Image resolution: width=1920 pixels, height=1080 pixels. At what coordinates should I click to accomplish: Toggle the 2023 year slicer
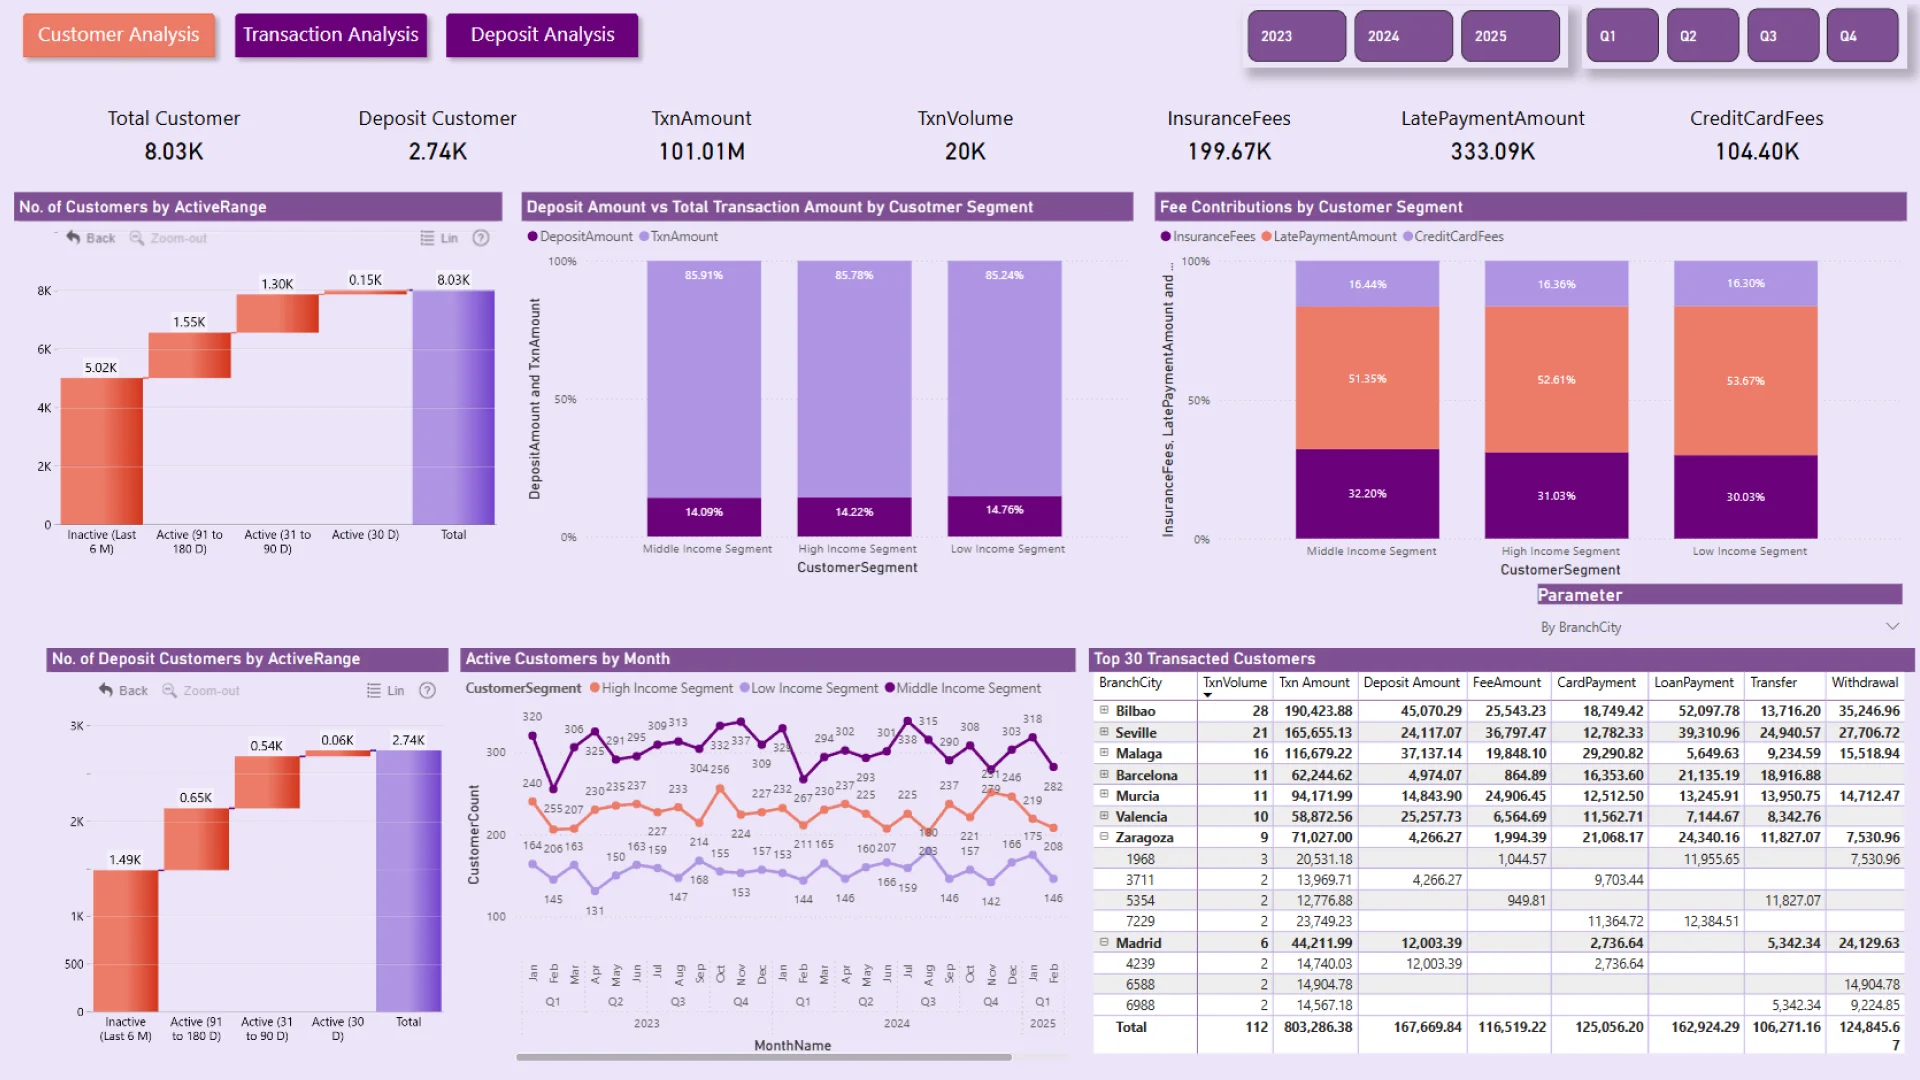(x=1297, y=36)
